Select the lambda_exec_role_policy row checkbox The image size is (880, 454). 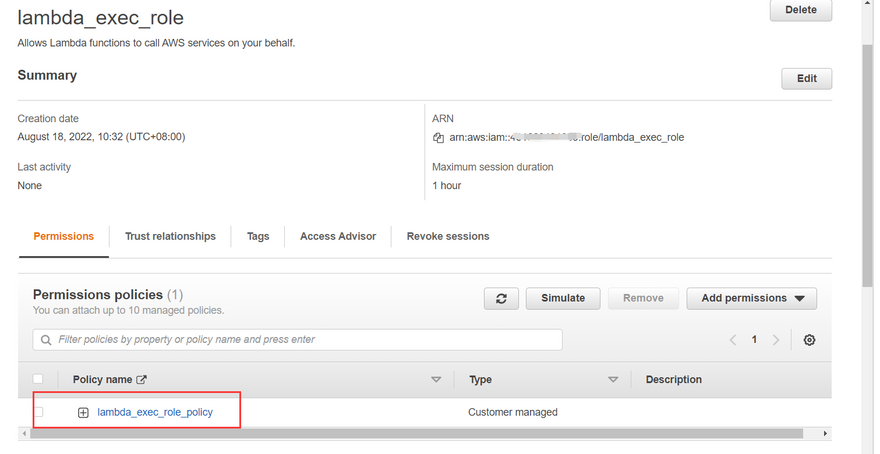point(38,412)
